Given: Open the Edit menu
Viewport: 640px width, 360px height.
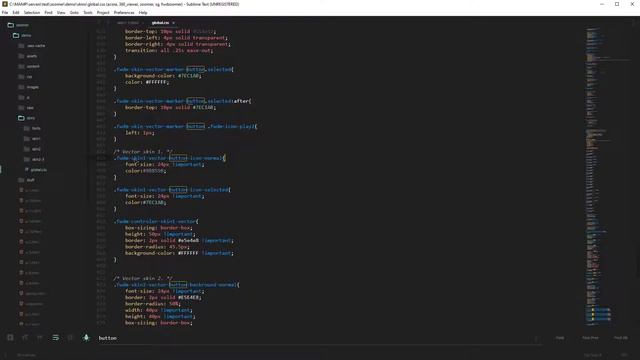Looking at the screenshot, I should 16,13.
